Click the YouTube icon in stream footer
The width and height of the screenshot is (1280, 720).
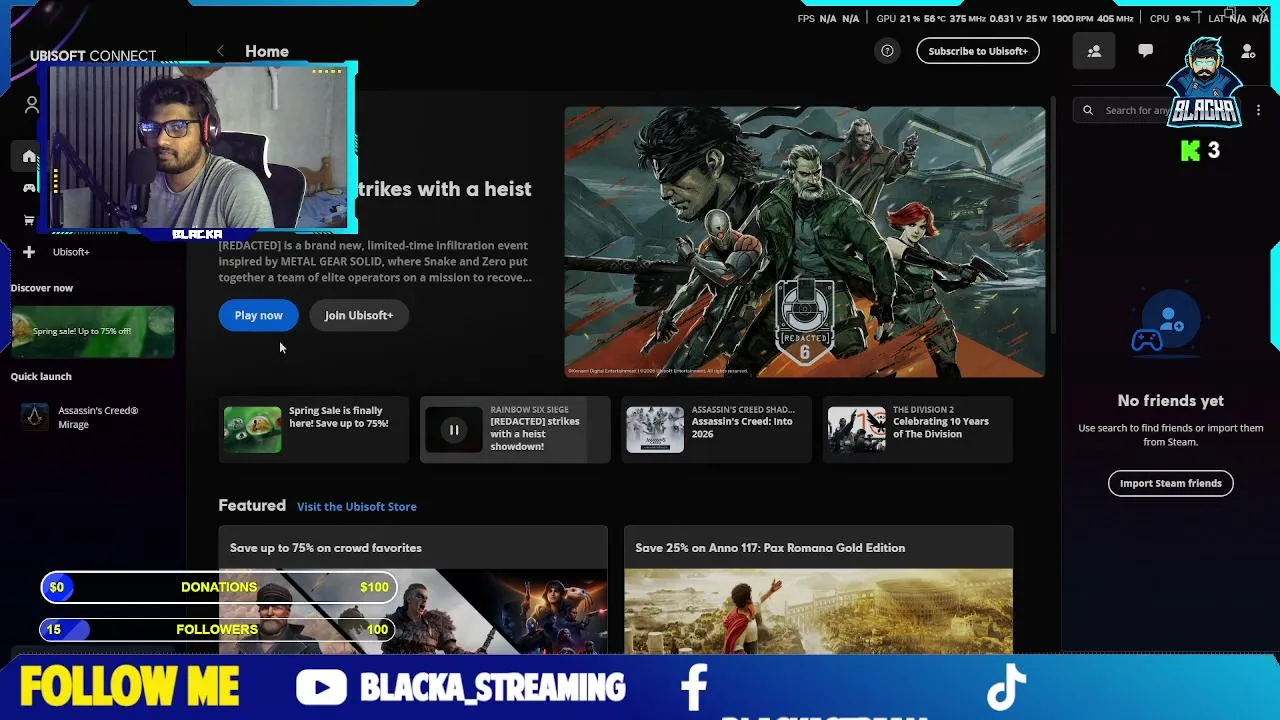point(321,687)
